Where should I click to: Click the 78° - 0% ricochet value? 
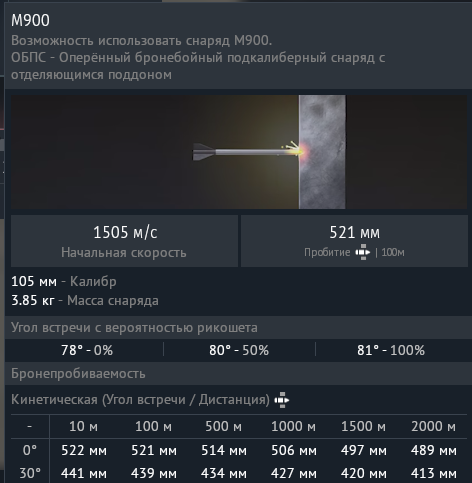click(87, 350)
